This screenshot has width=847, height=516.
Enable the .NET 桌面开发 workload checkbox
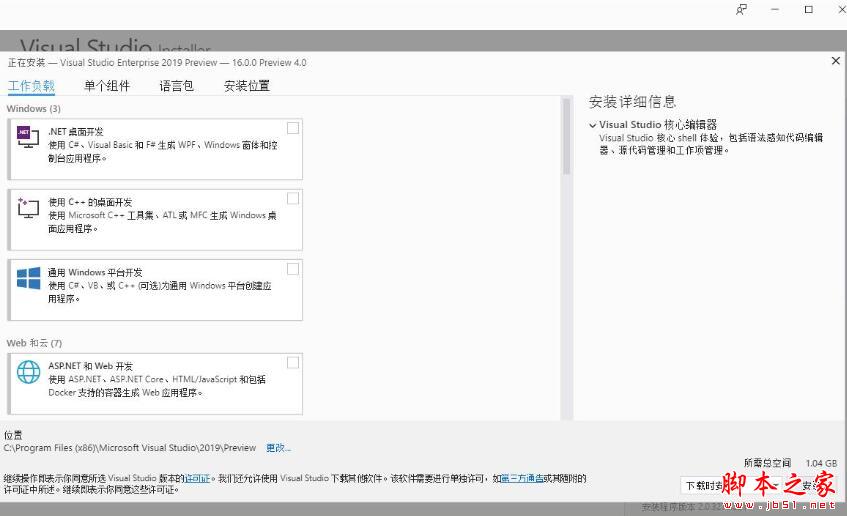(x=292, y=128)
